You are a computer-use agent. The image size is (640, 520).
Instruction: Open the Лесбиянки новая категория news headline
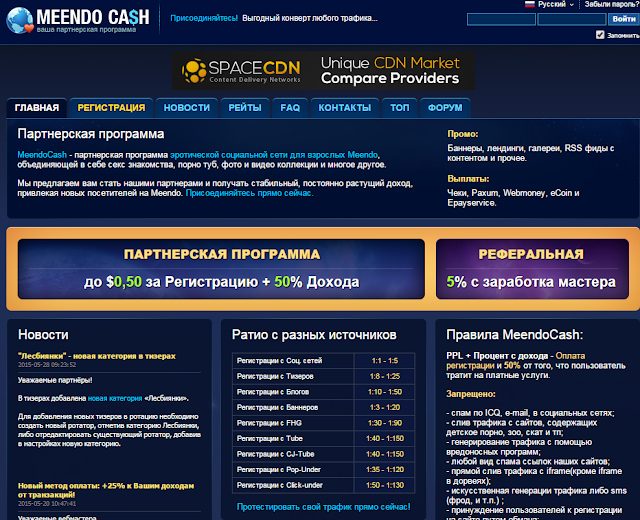point(97,356)
